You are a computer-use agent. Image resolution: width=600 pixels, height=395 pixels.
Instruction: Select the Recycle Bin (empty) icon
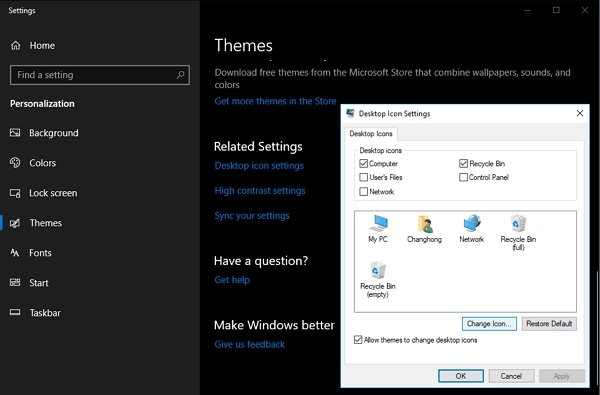(378, 279)
